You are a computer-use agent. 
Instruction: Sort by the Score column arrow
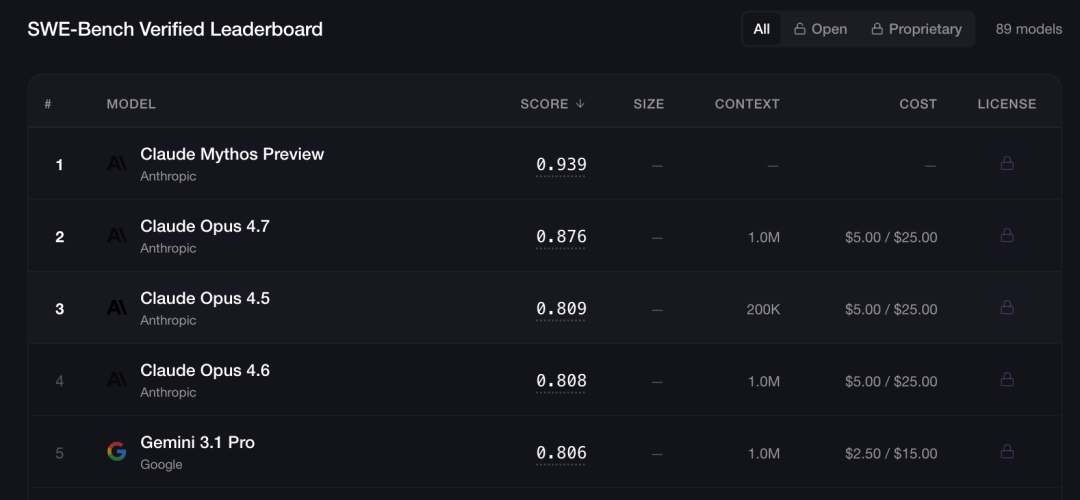pos(580,103)
